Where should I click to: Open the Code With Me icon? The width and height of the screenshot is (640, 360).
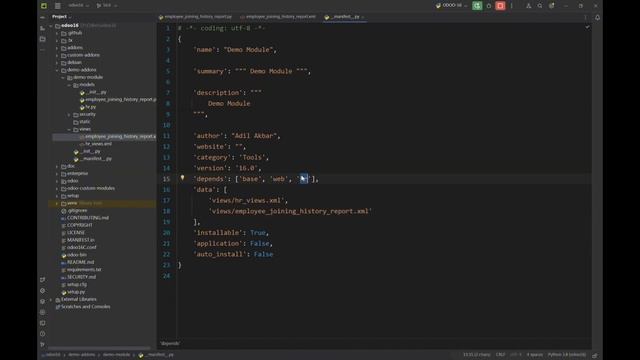pos(529,6)
